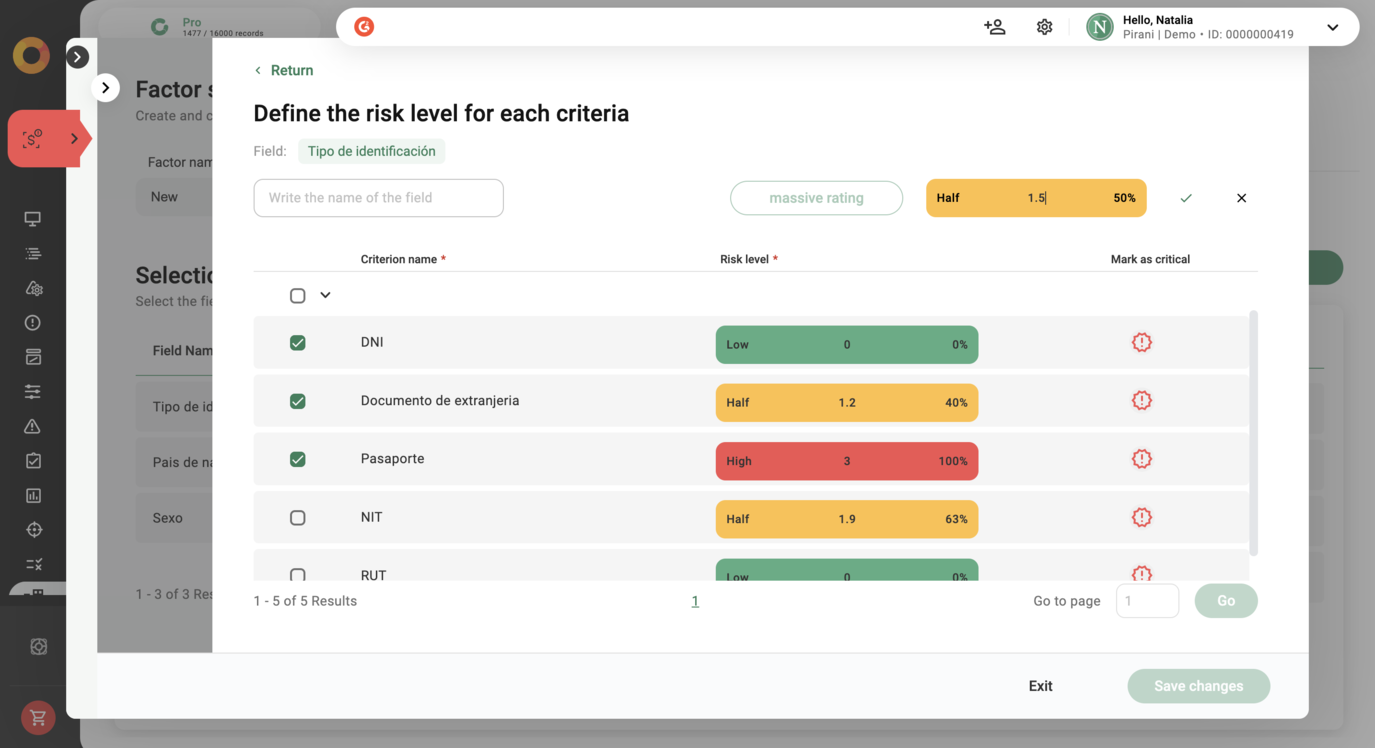Click the add user icon in the top bar

994,27
